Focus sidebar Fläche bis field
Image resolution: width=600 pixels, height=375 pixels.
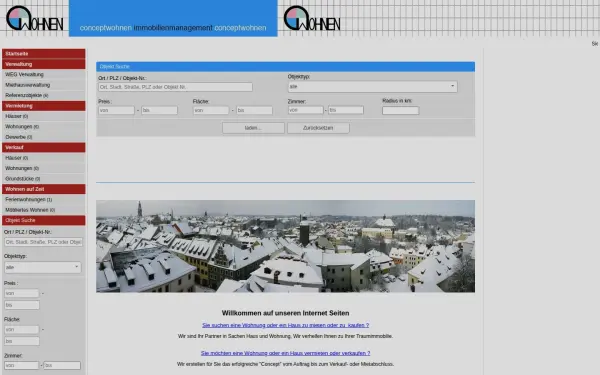point(22,341)
